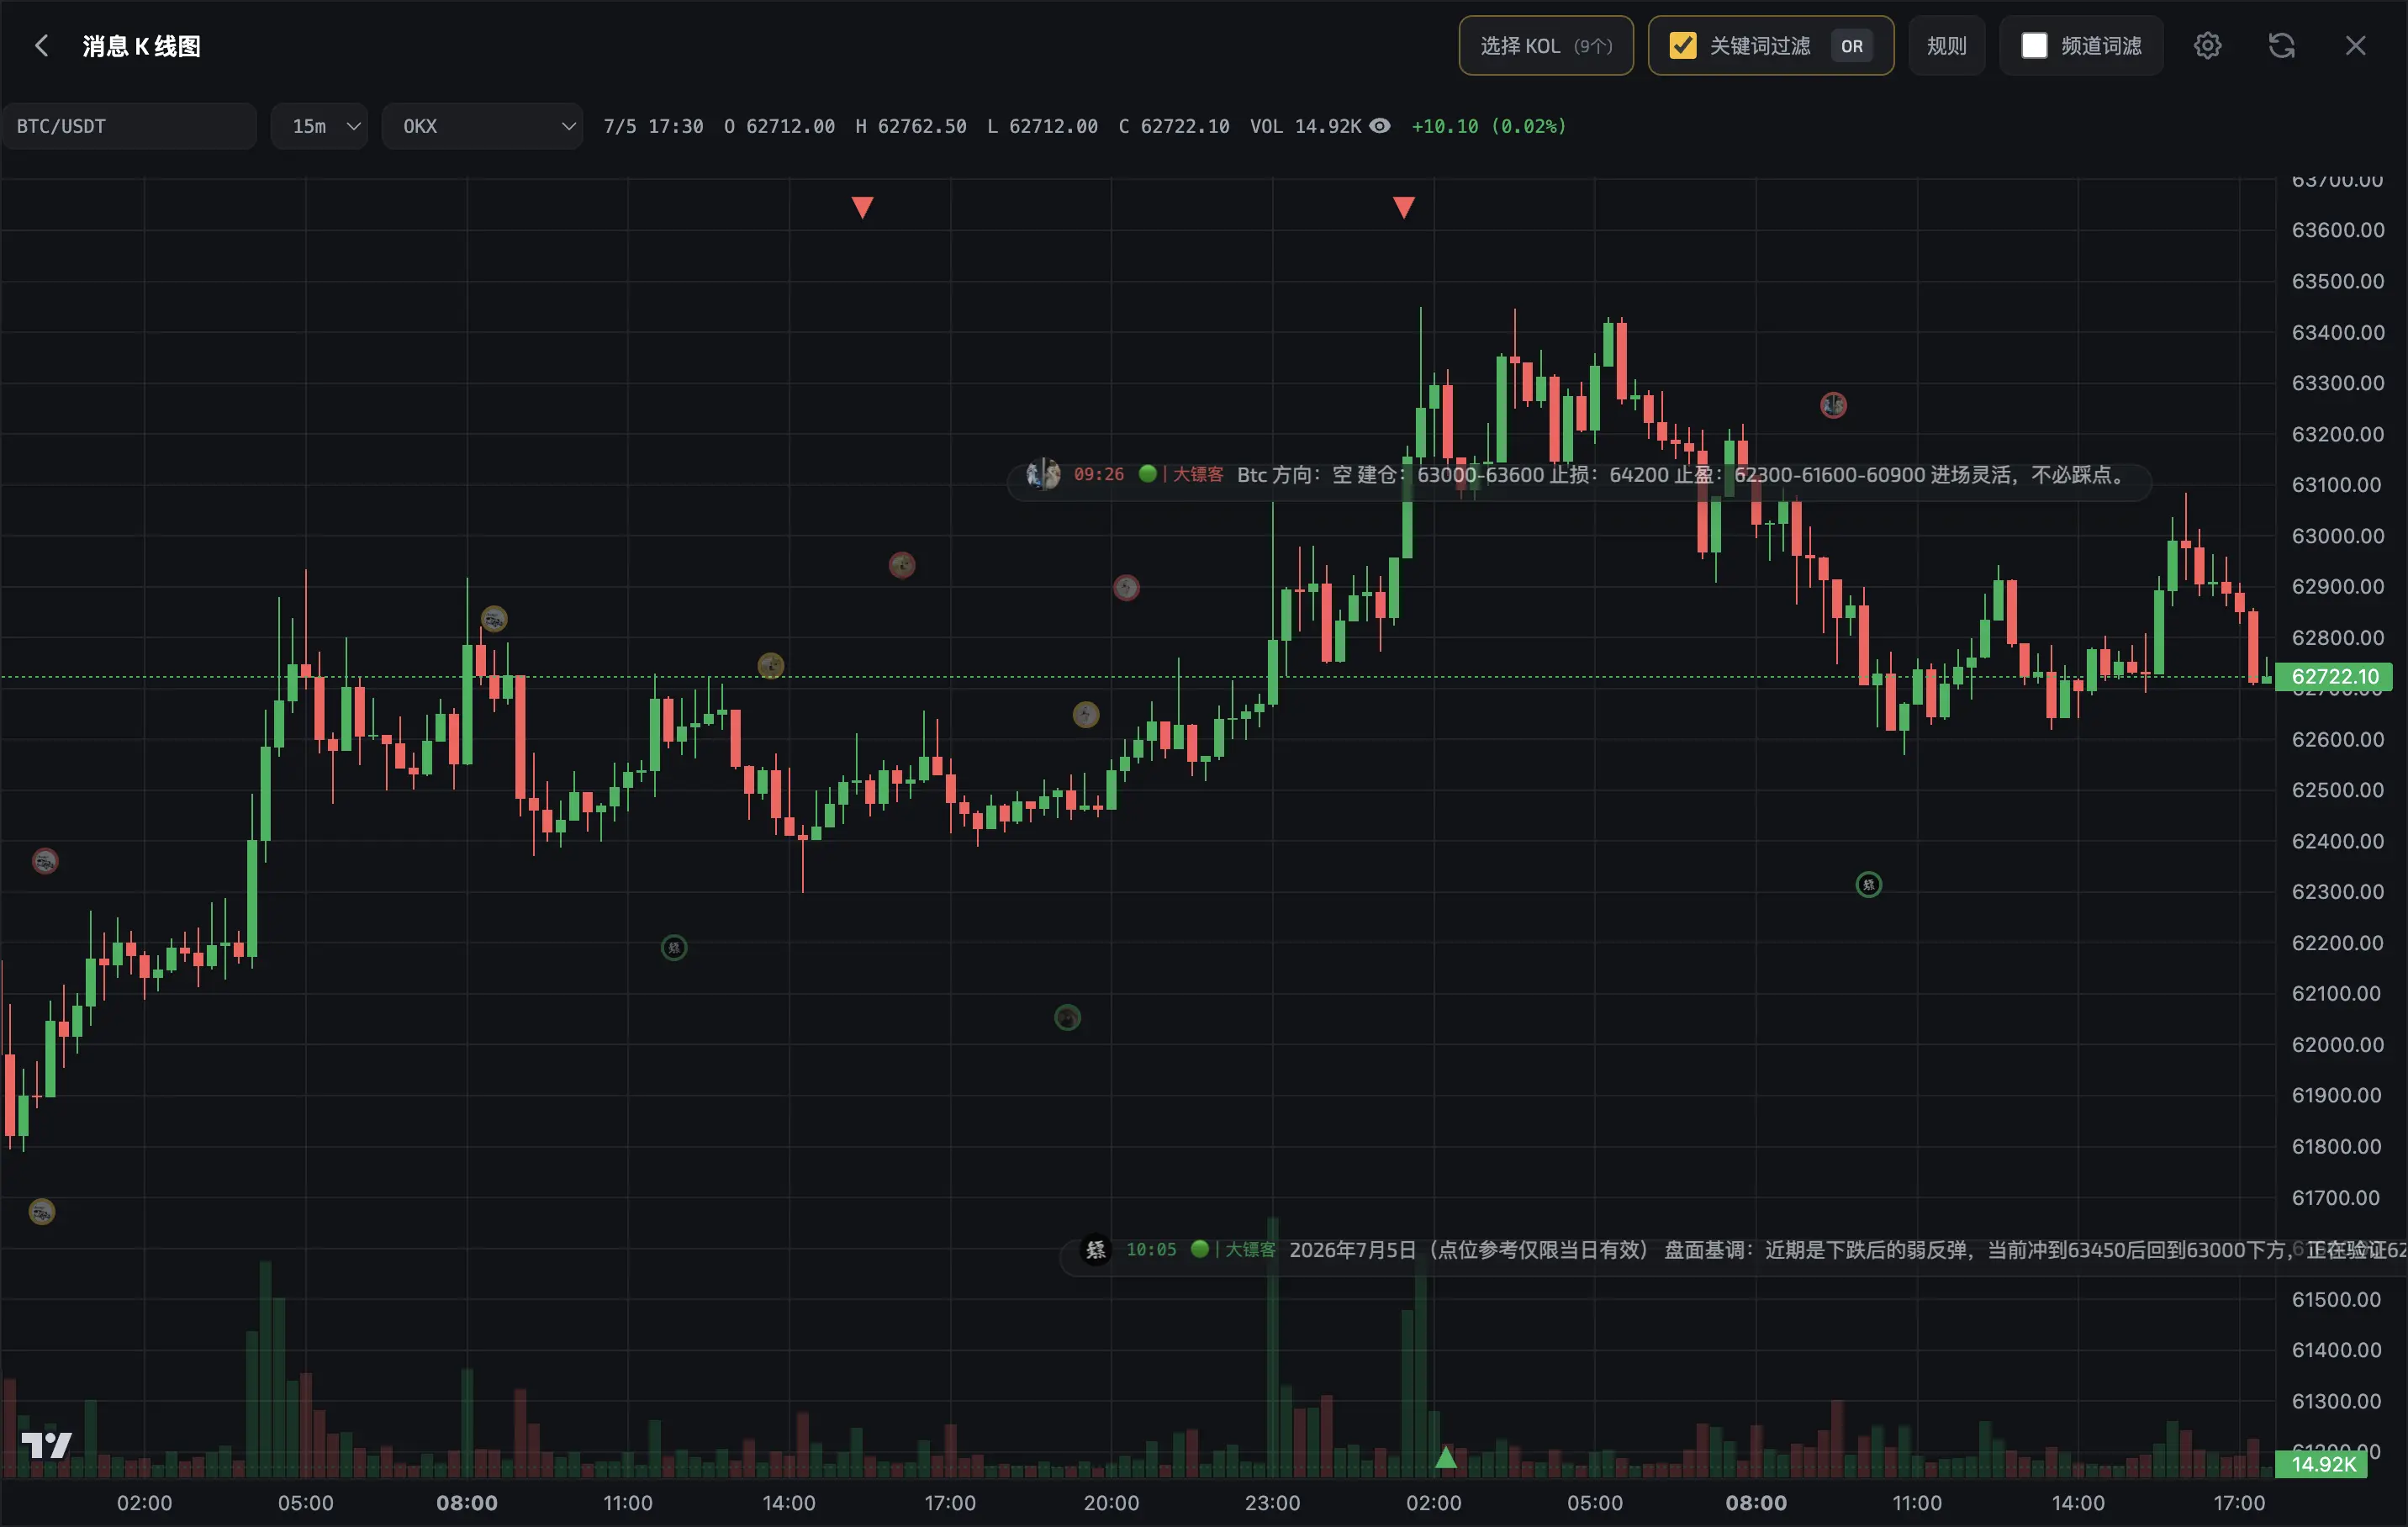
Task: Click the red-ringed KOL marker near 16:00
Action: [x=902, y=565]
